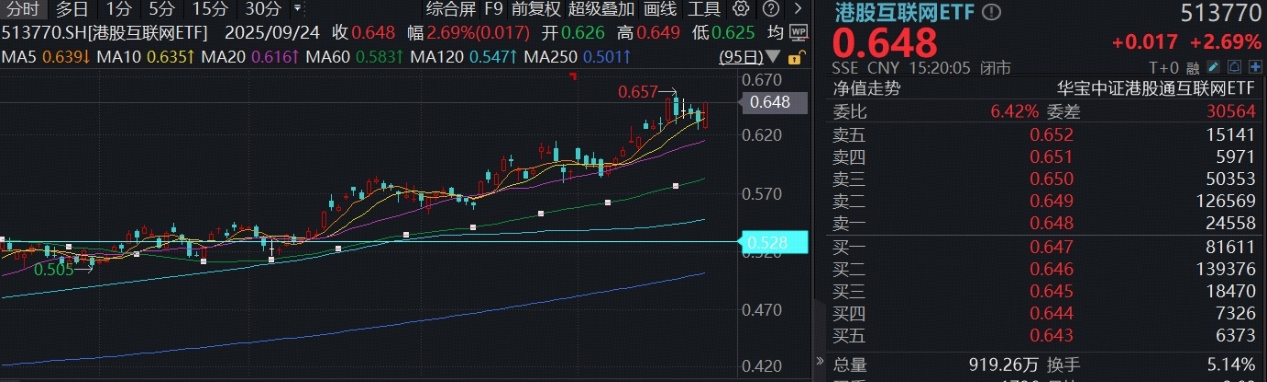Toggle 超级叠加 overlay option

click(x=601, y=9)
